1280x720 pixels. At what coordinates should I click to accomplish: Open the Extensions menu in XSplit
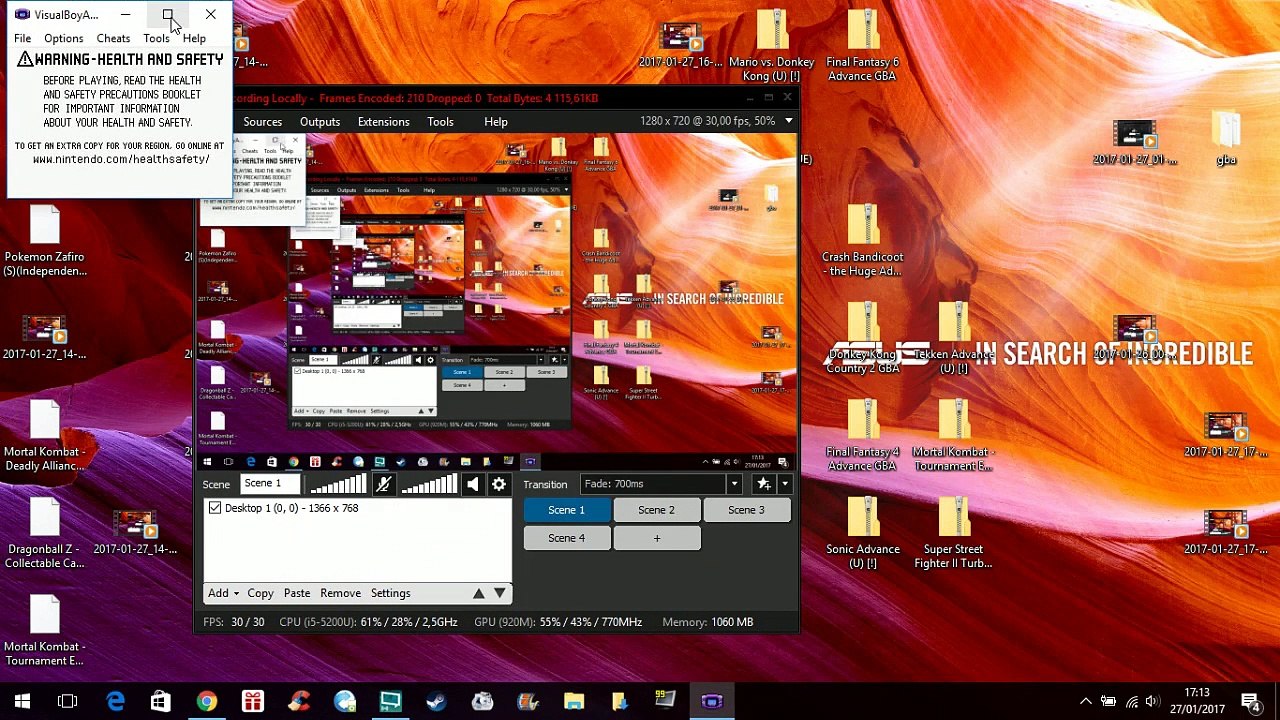pos(383,122)
